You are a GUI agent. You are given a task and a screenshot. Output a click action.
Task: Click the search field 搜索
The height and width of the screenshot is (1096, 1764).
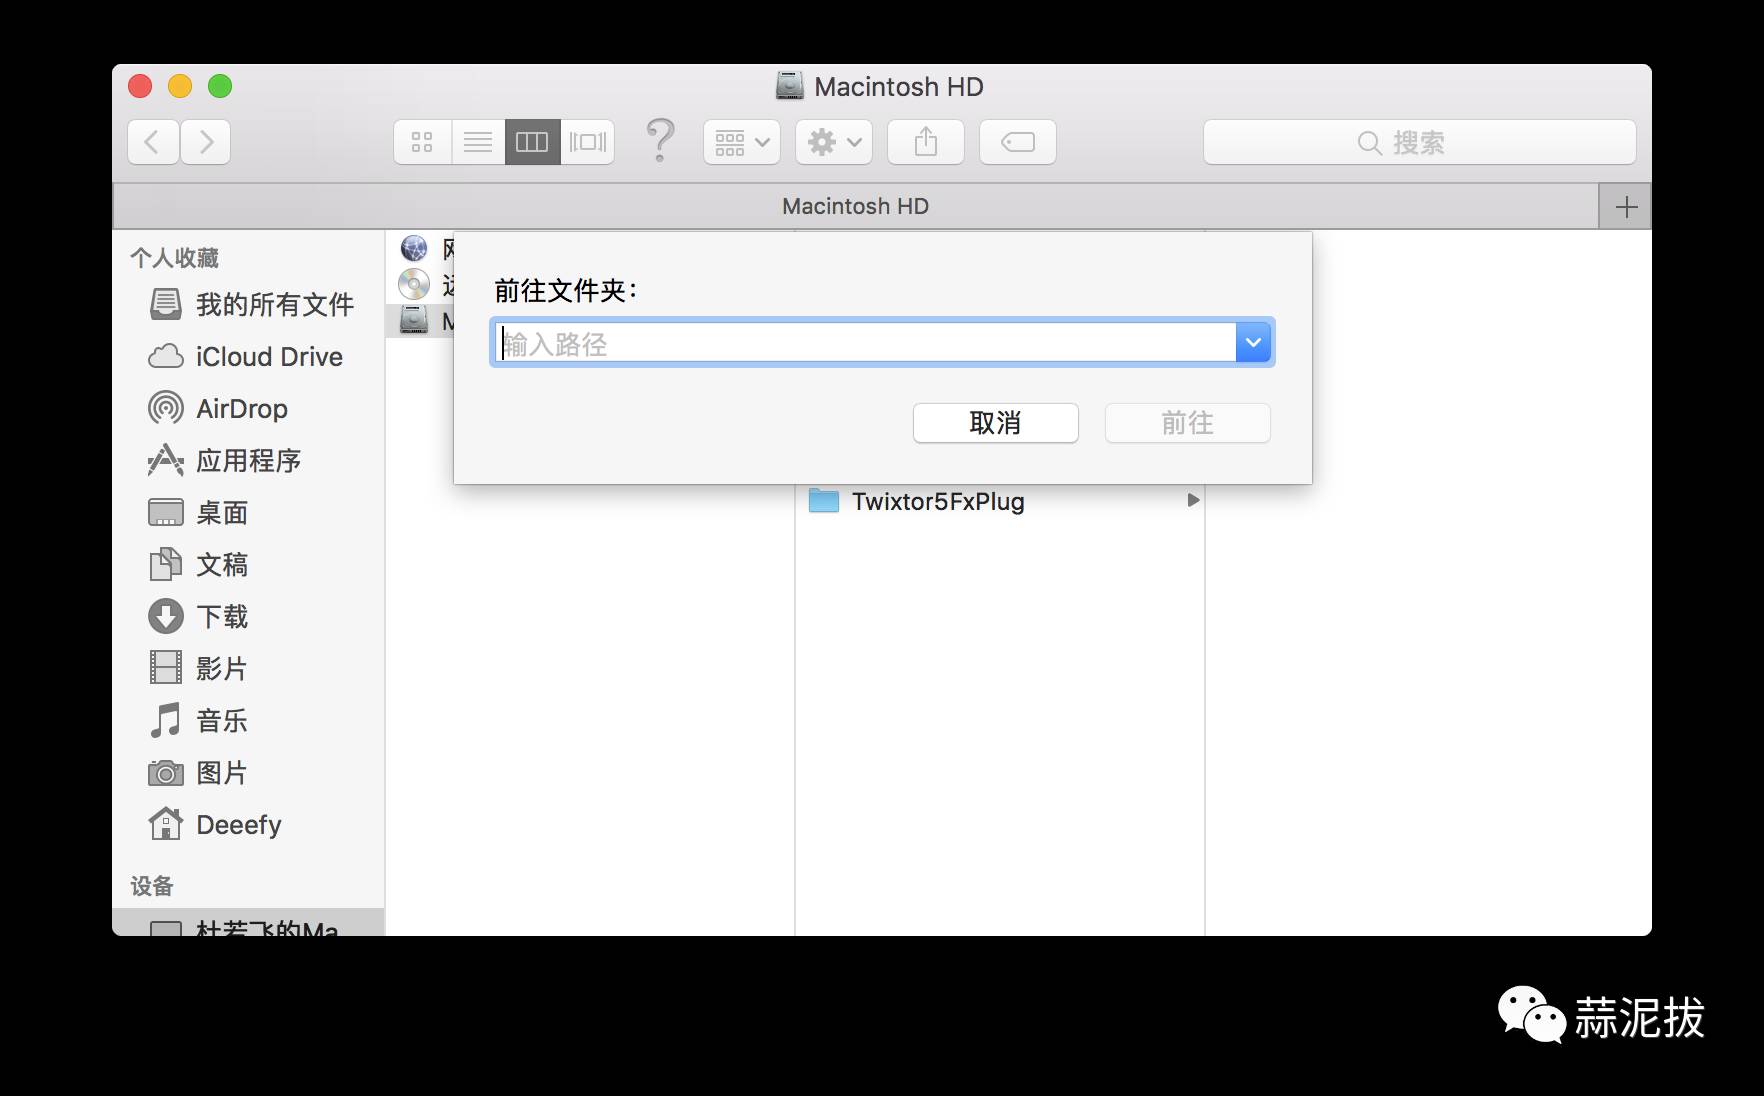coord(1419,142)
